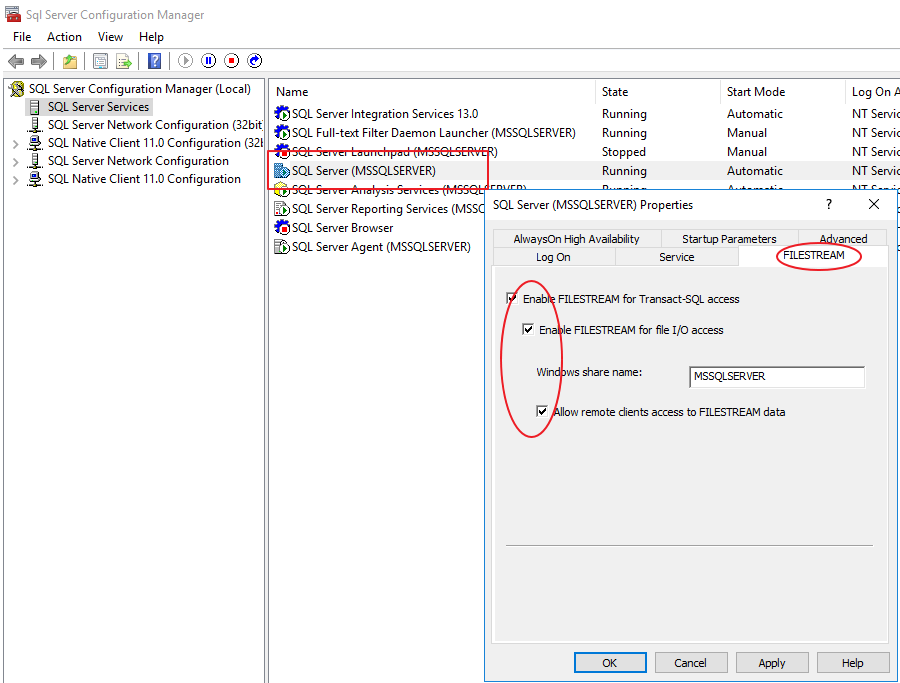Select the FILESTREAM tab
This screenshot has height=683, width=900.
[x=813, y=255]
